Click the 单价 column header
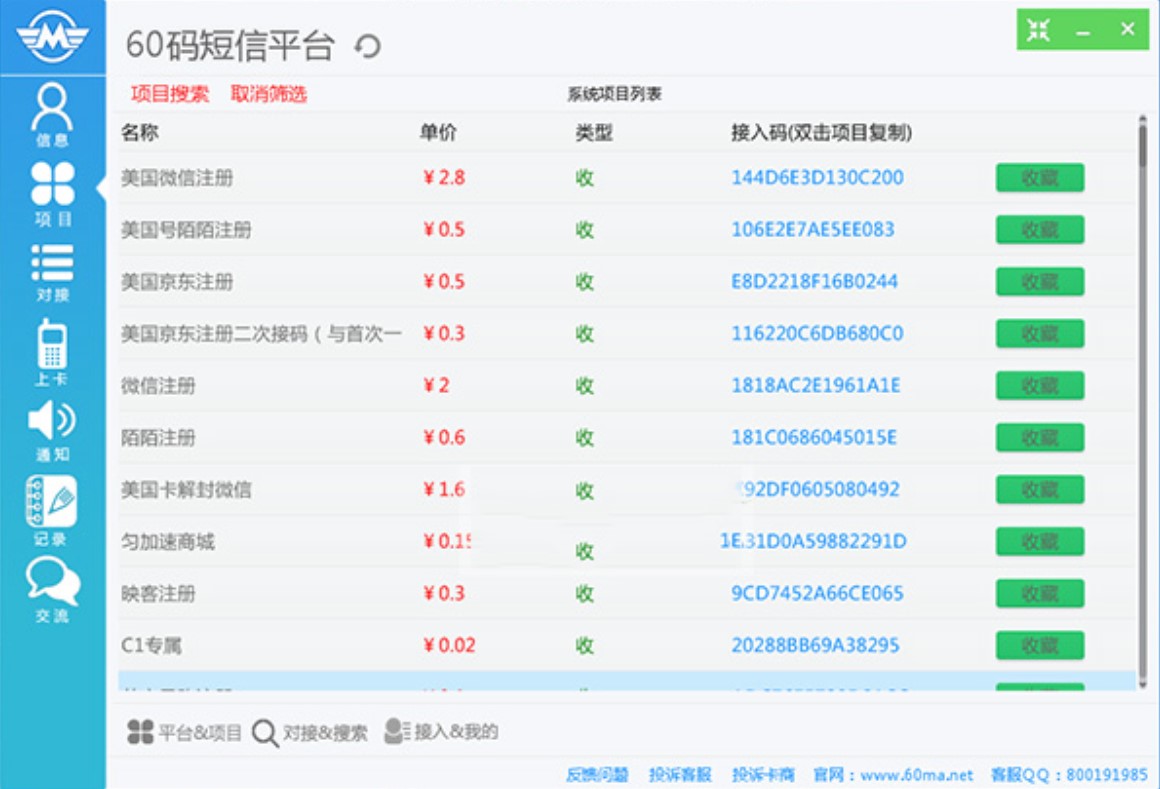 point(438,132)
